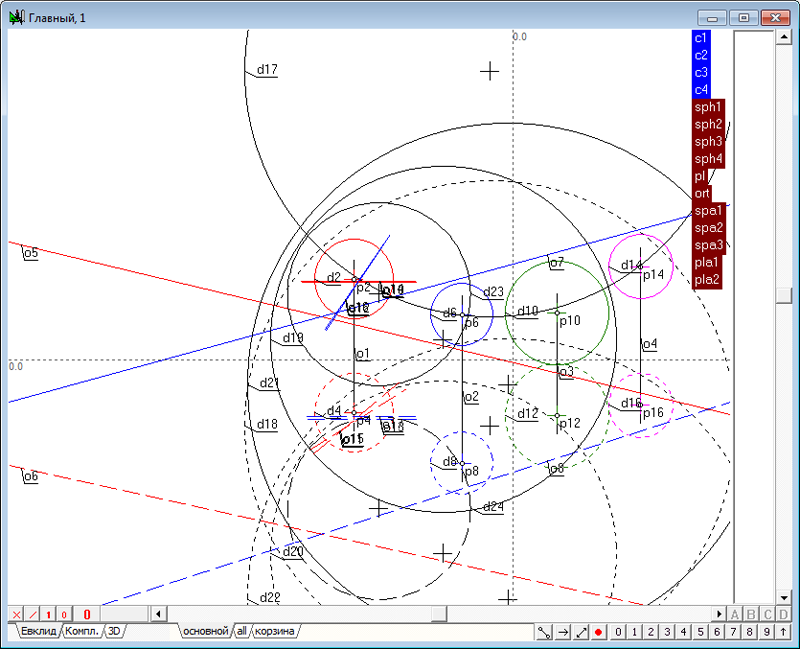The width and height of the screenshot is (800, 649).
Task: Click the letter C button
Action: pyautogui.click(x=767, y=614)
